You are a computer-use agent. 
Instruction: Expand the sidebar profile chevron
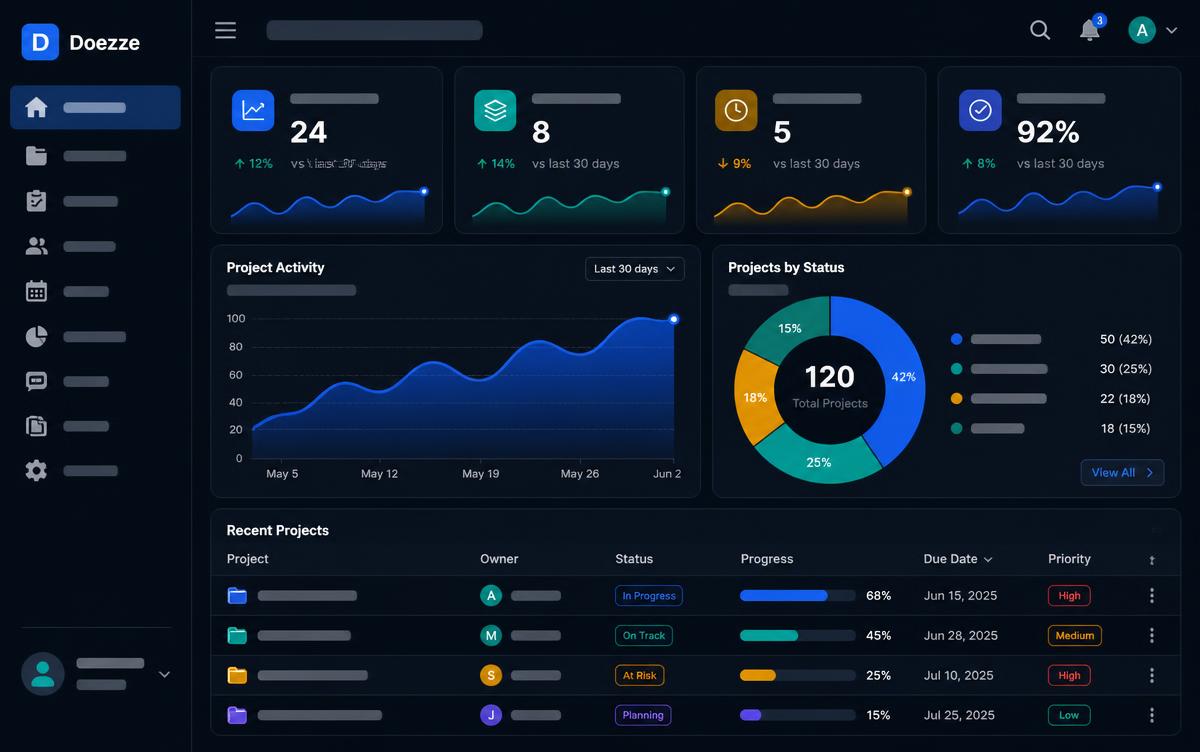(x=164, y=675)
